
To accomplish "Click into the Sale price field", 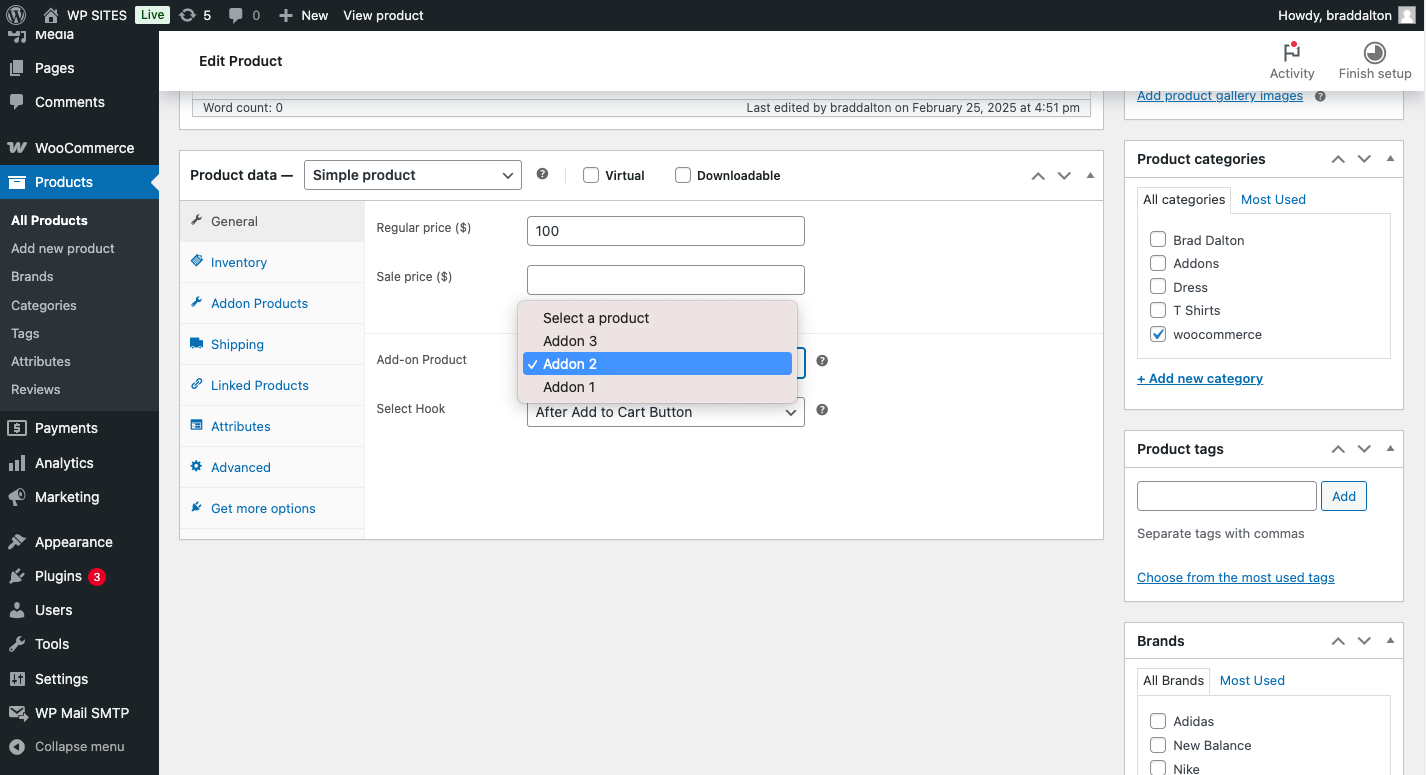I will point(665,279).
